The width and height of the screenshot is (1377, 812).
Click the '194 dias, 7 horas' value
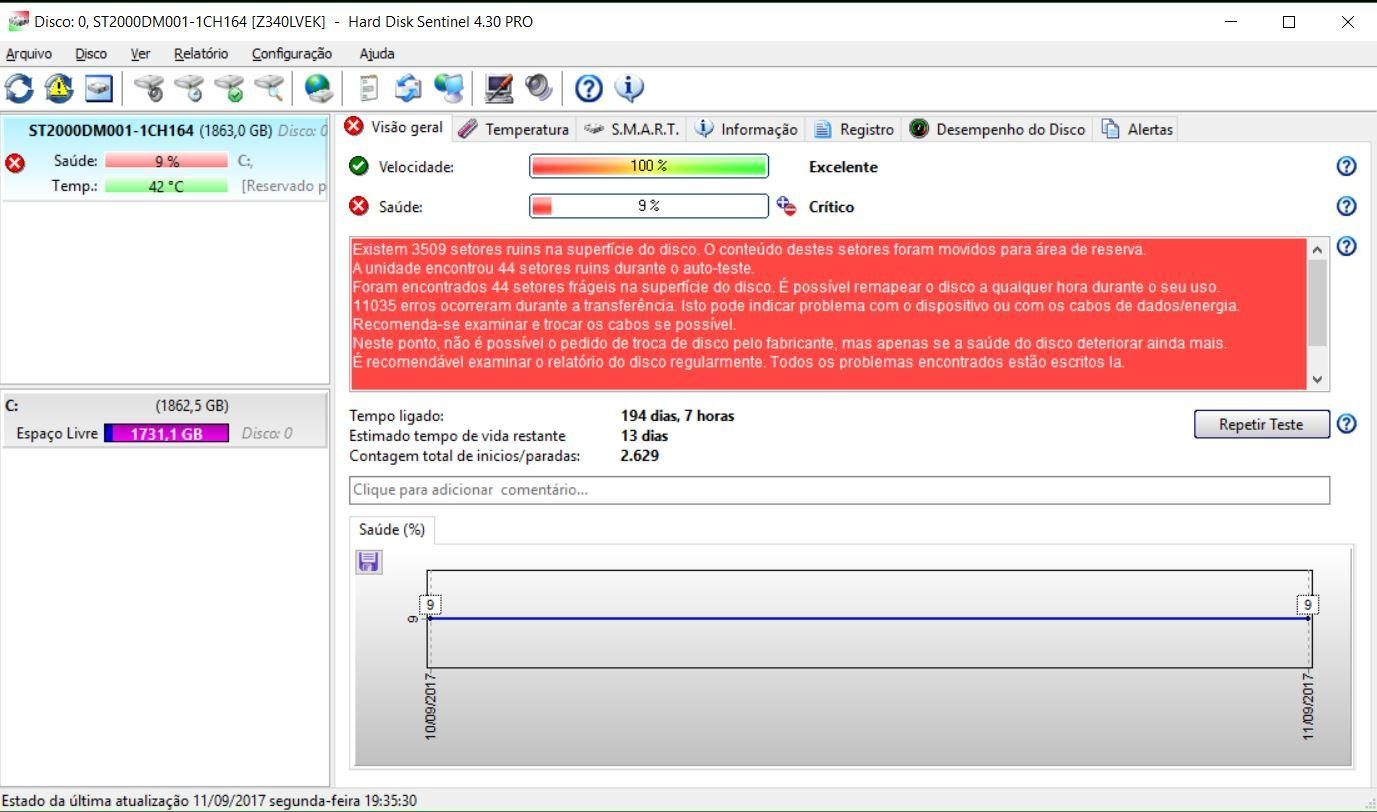point(677,416)
